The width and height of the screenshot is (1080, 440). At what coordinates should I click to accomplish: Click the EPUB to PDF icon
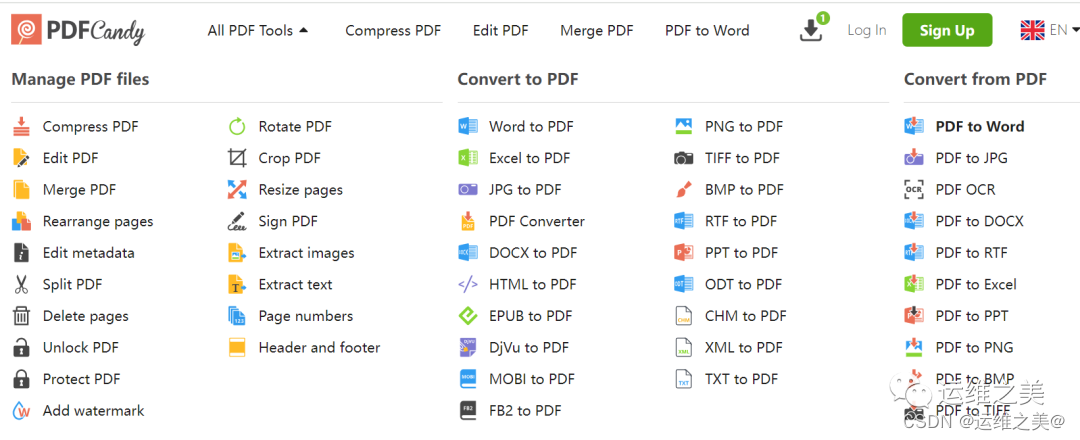click(x=468, y=317)
